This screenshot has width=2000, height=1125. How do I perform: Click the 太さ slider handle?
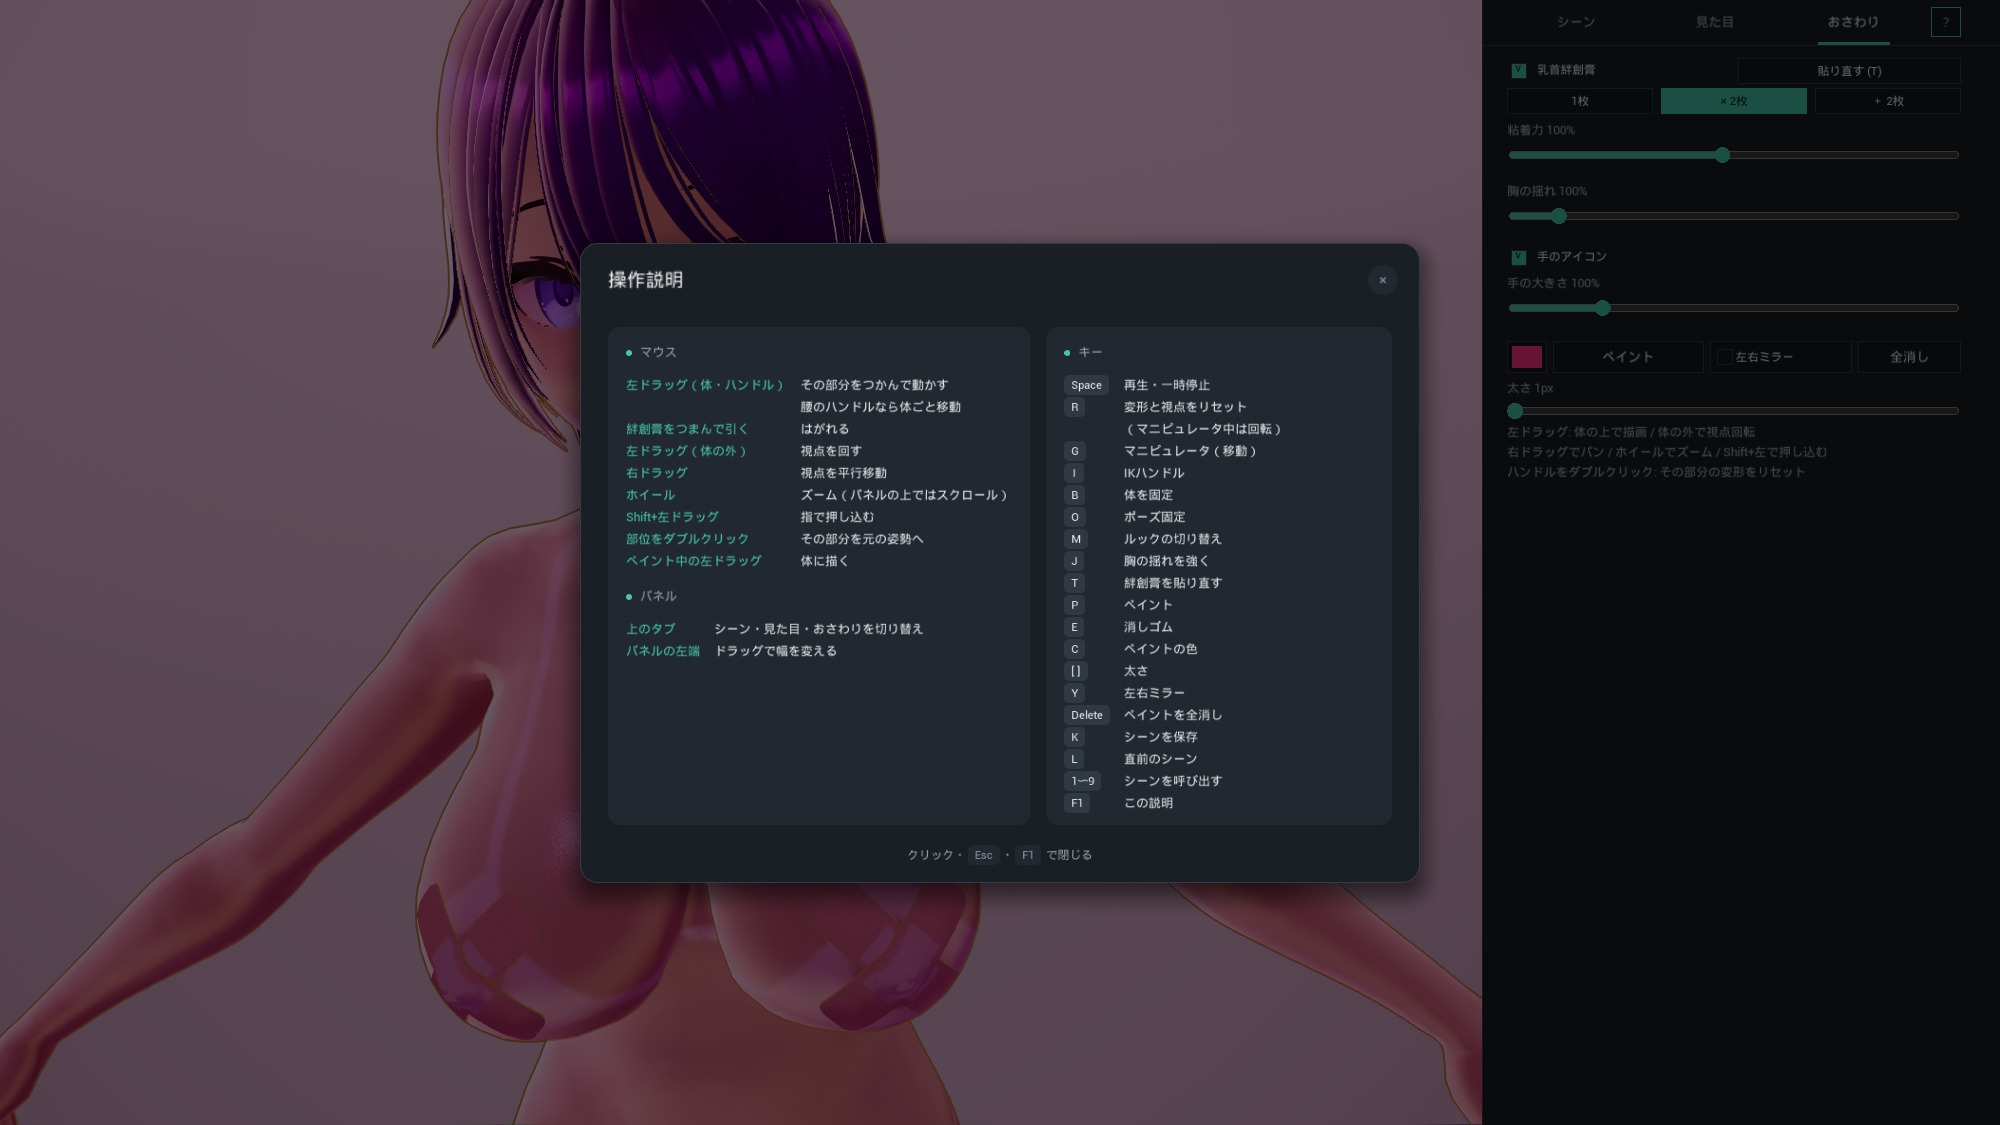tap(1515, 411)
